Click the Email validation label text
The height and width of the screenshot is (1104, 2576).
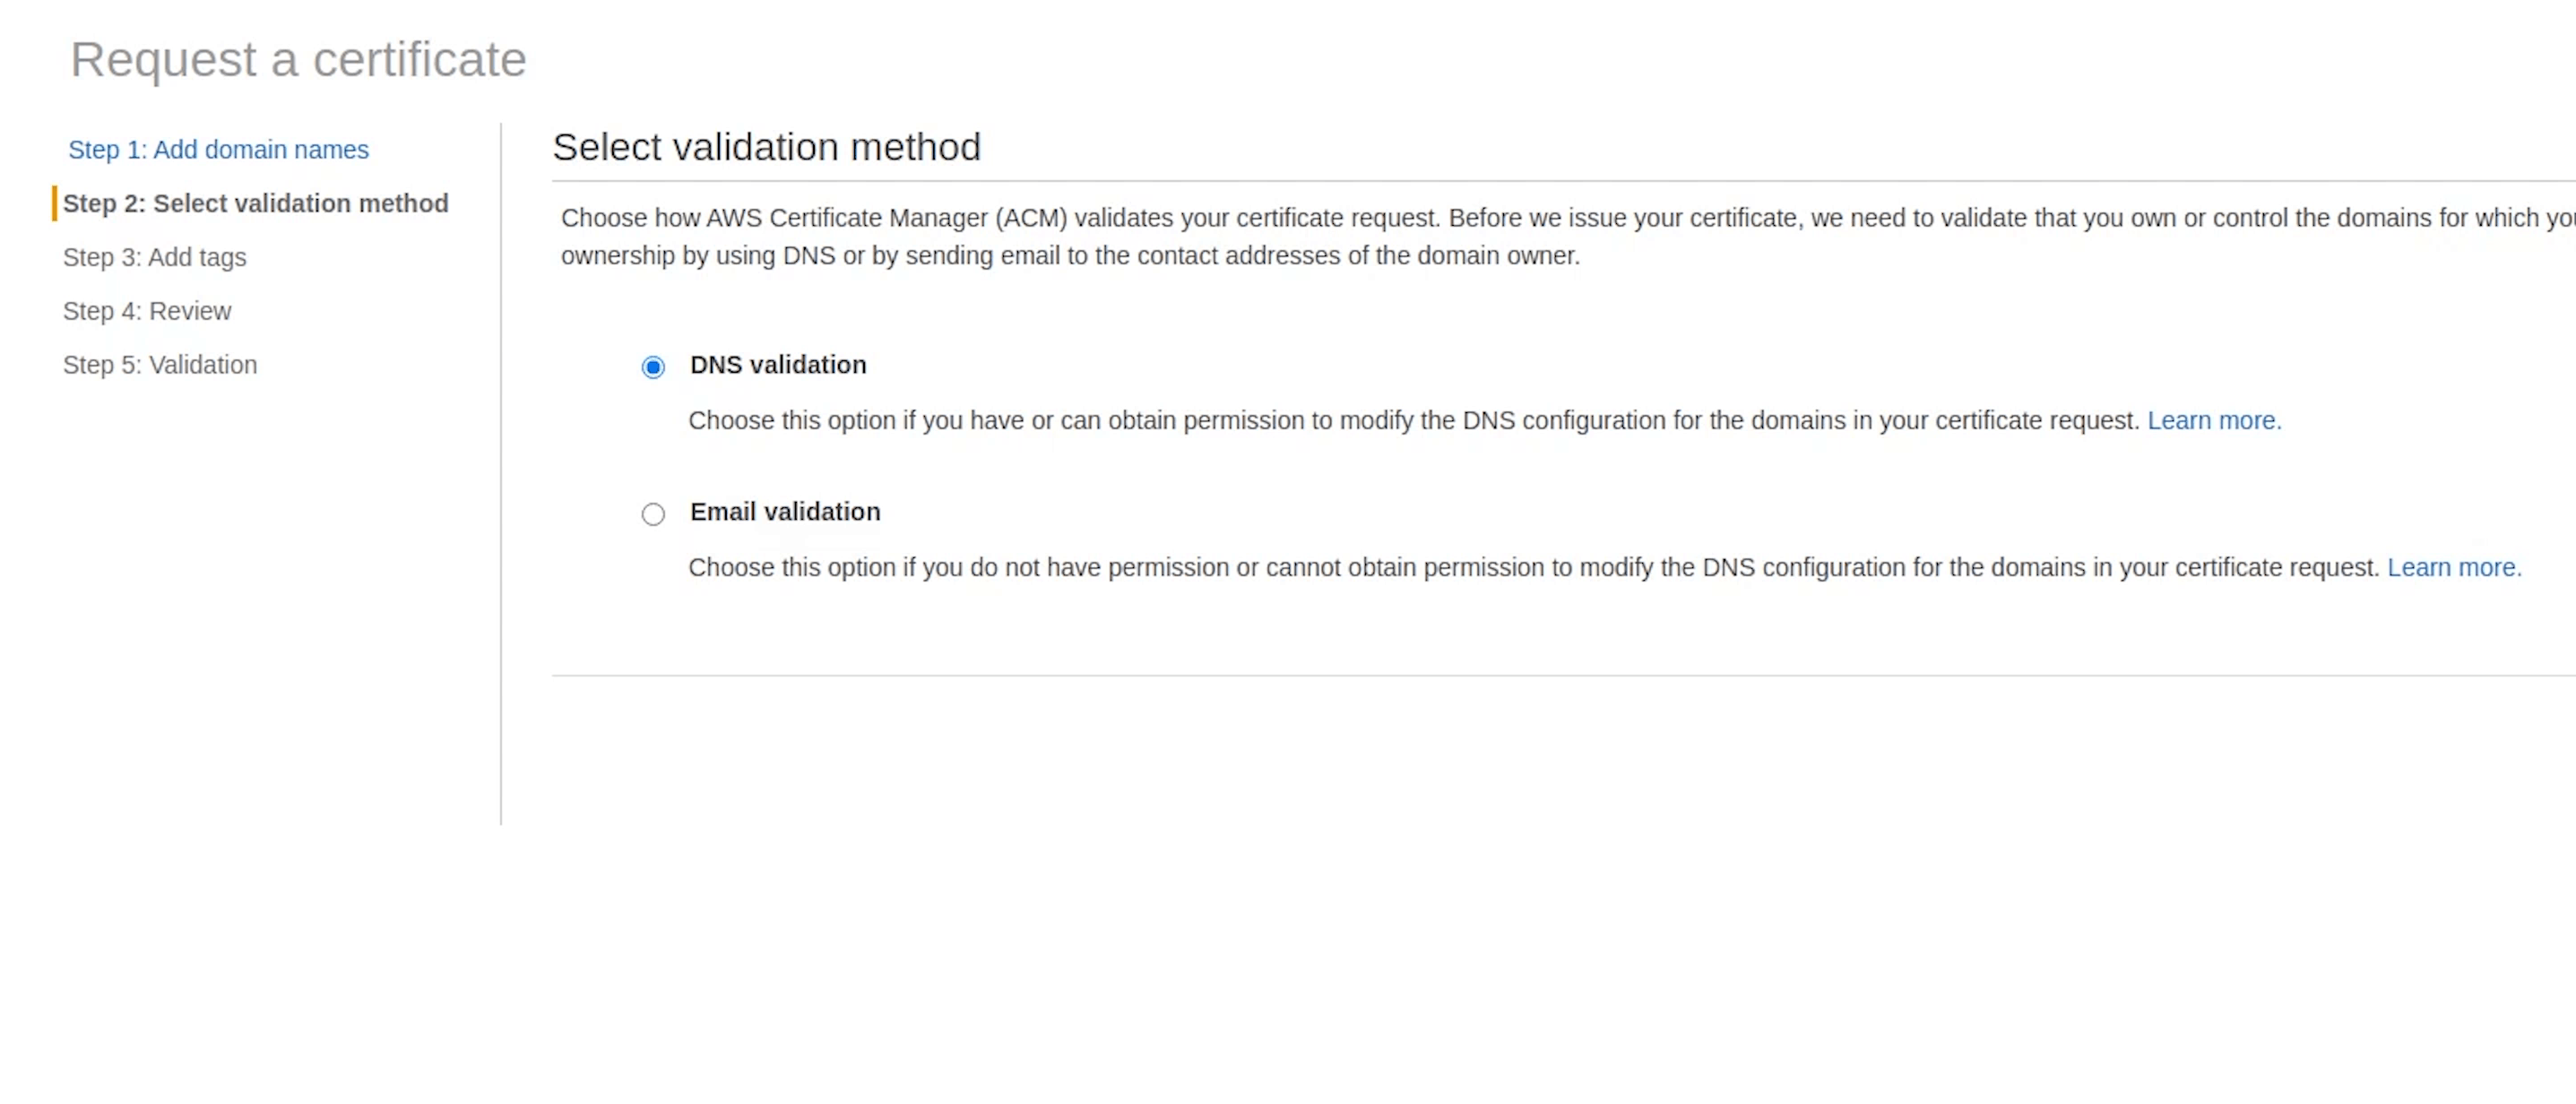(x=785, y=513)
